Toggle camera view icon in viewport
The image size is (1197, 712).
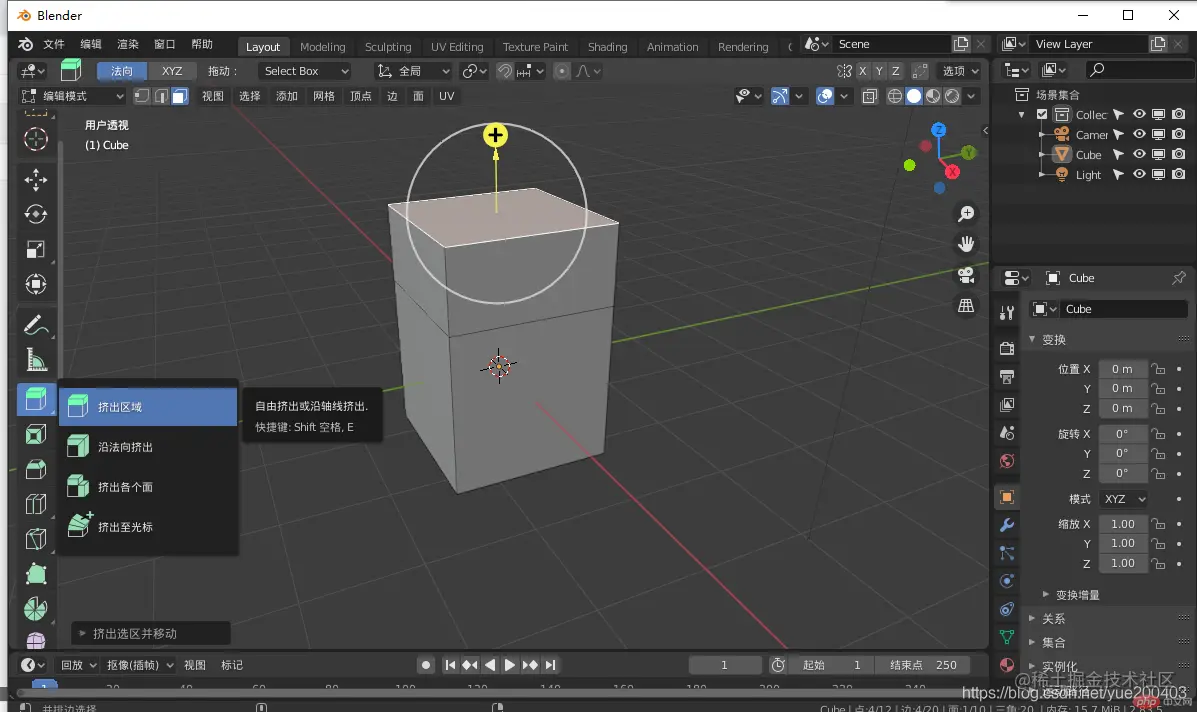966,275
